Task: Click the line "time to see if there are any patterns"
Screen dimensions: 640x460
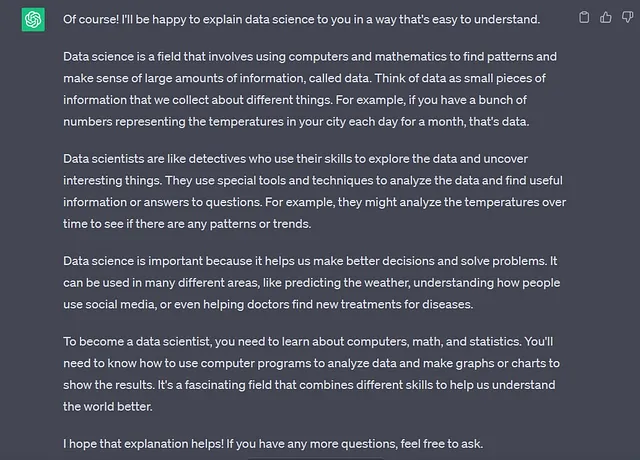Action: [x=187, y=224]
